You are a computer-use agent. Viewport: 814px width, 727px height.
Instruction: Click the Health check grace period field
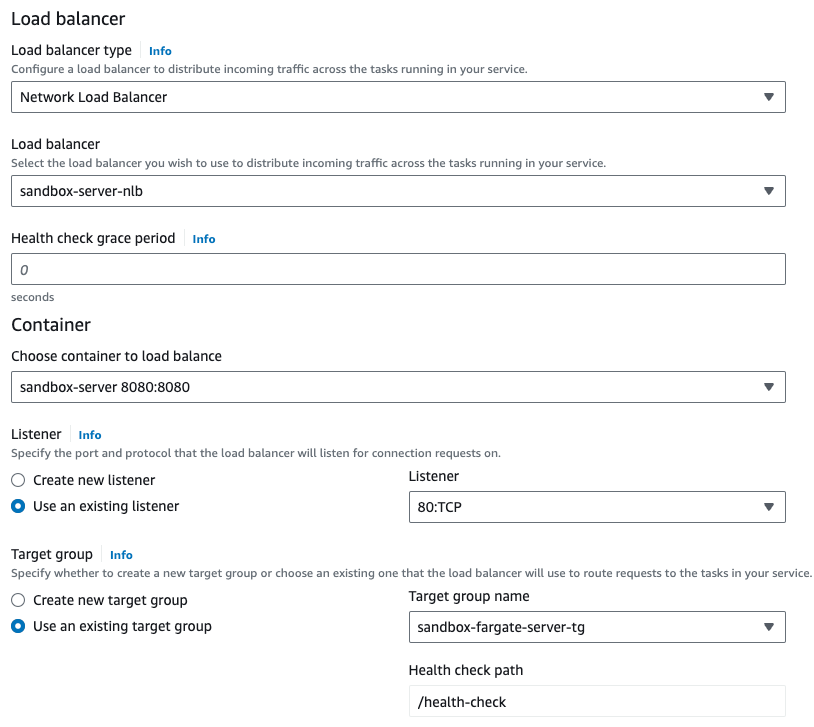click(397, 270)
